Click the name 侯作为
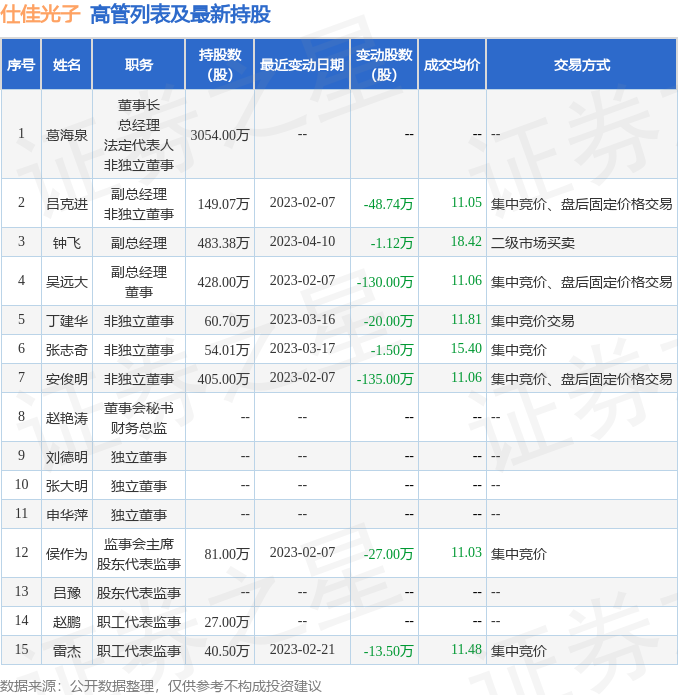Screen dimensions: 678x695 coord(66,554)
